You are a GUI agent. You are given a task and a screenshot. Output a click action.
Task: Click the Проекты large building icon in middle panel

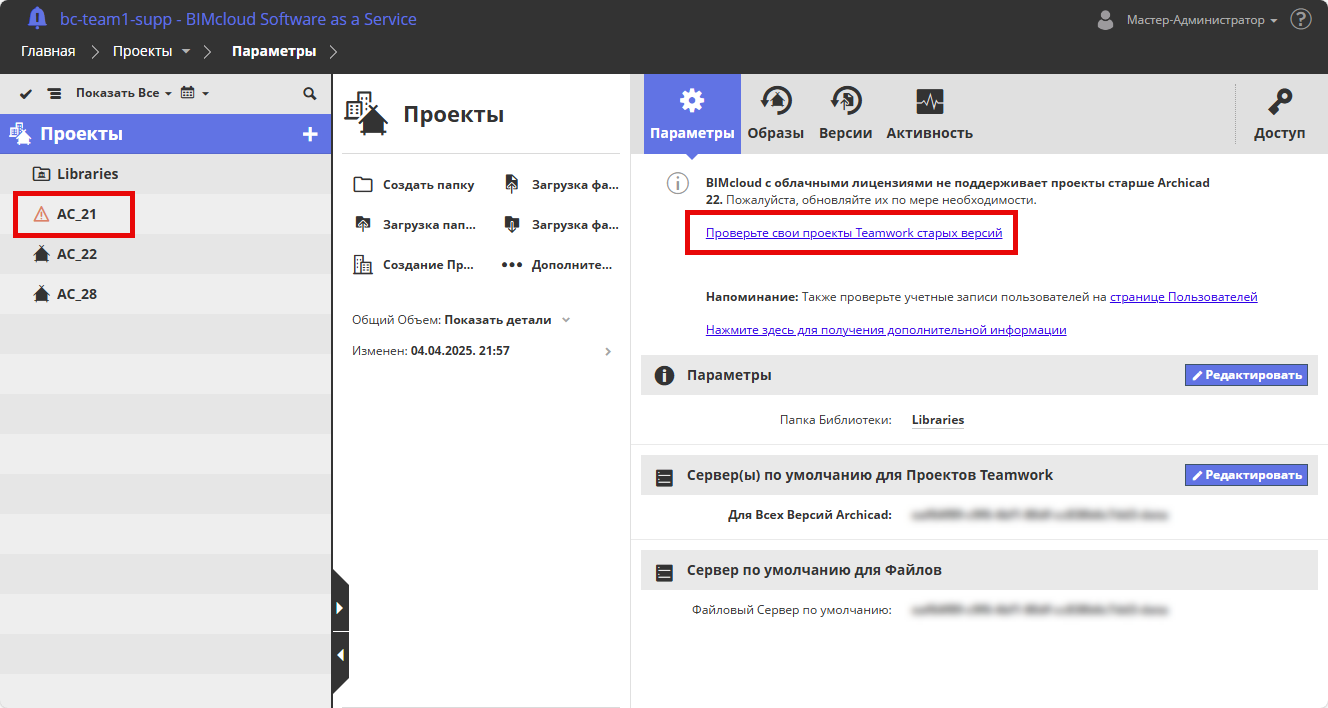tap(366, 114)
